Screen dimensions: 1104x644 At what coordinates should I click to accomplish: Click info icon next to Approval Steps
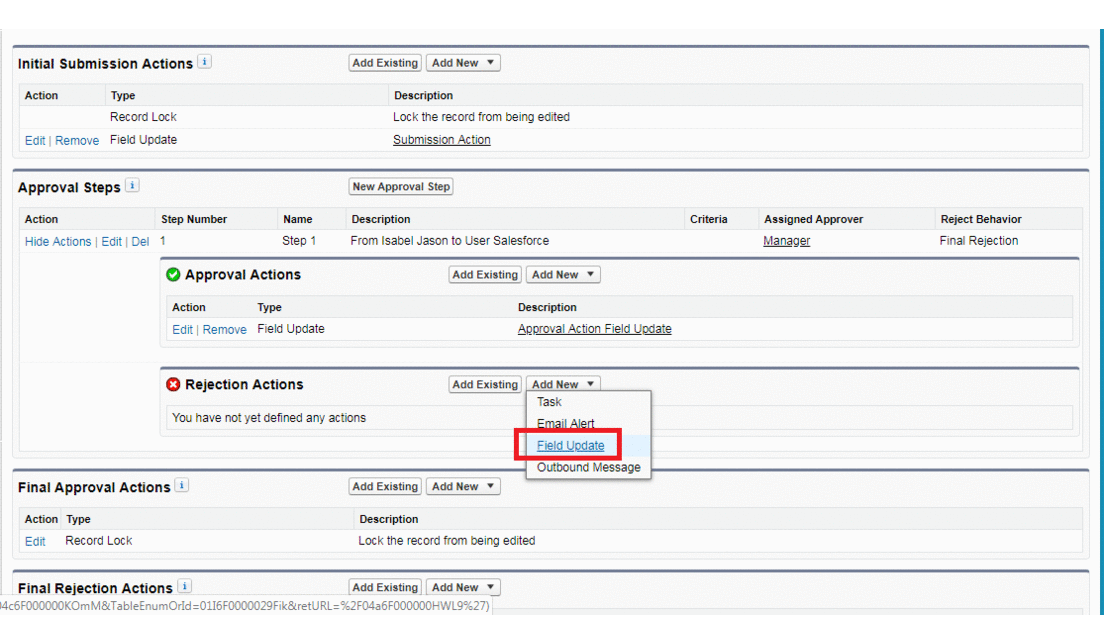tap(133, 186)
